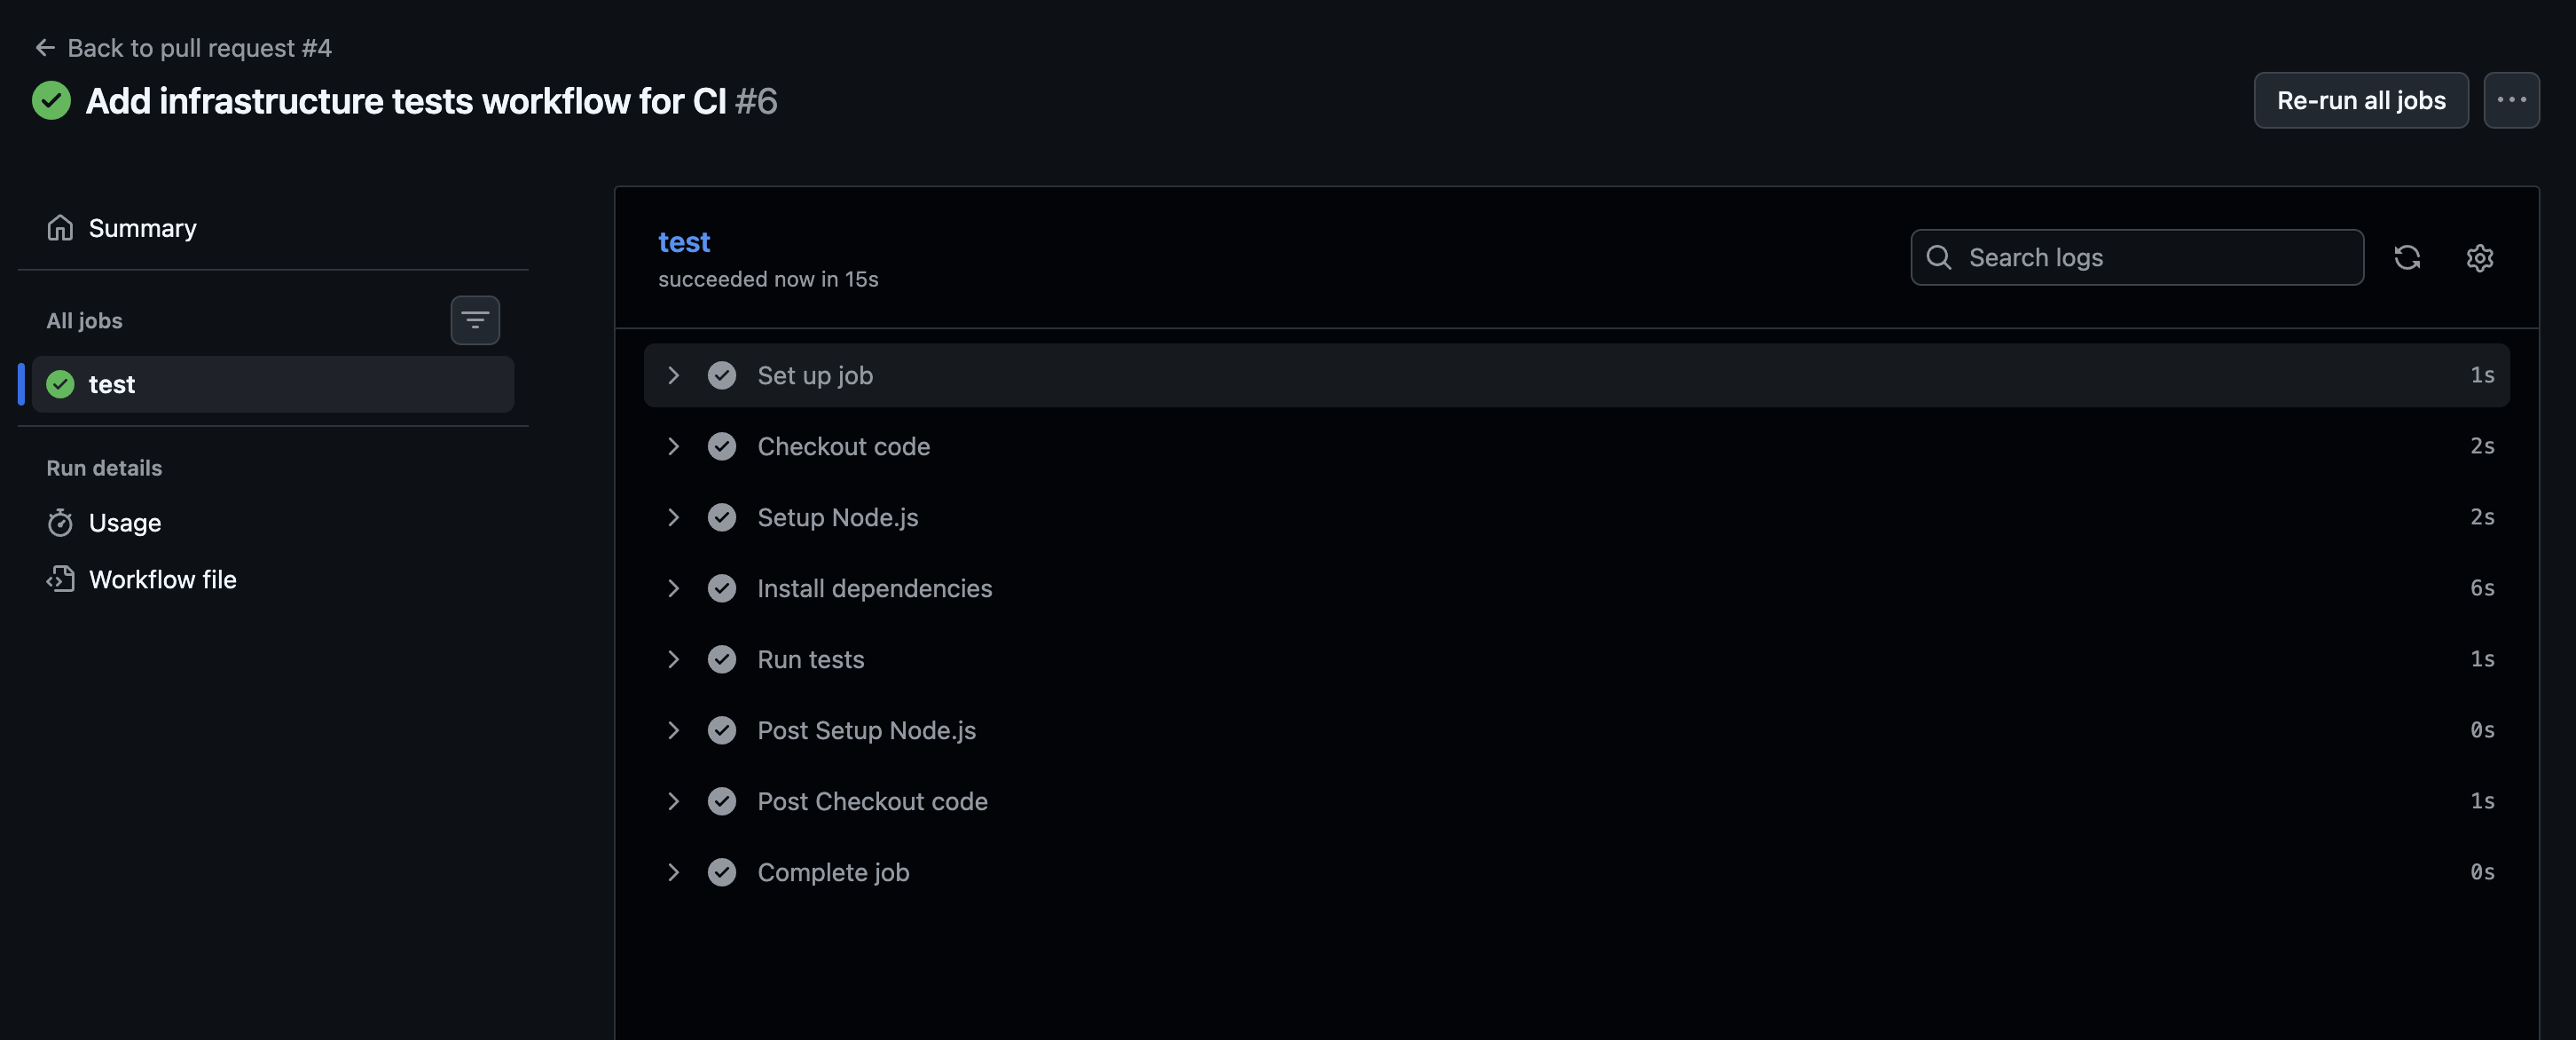Click the Usage stopwatch icon
This screenshot has height=1040, width=2576.
[60, 523]
